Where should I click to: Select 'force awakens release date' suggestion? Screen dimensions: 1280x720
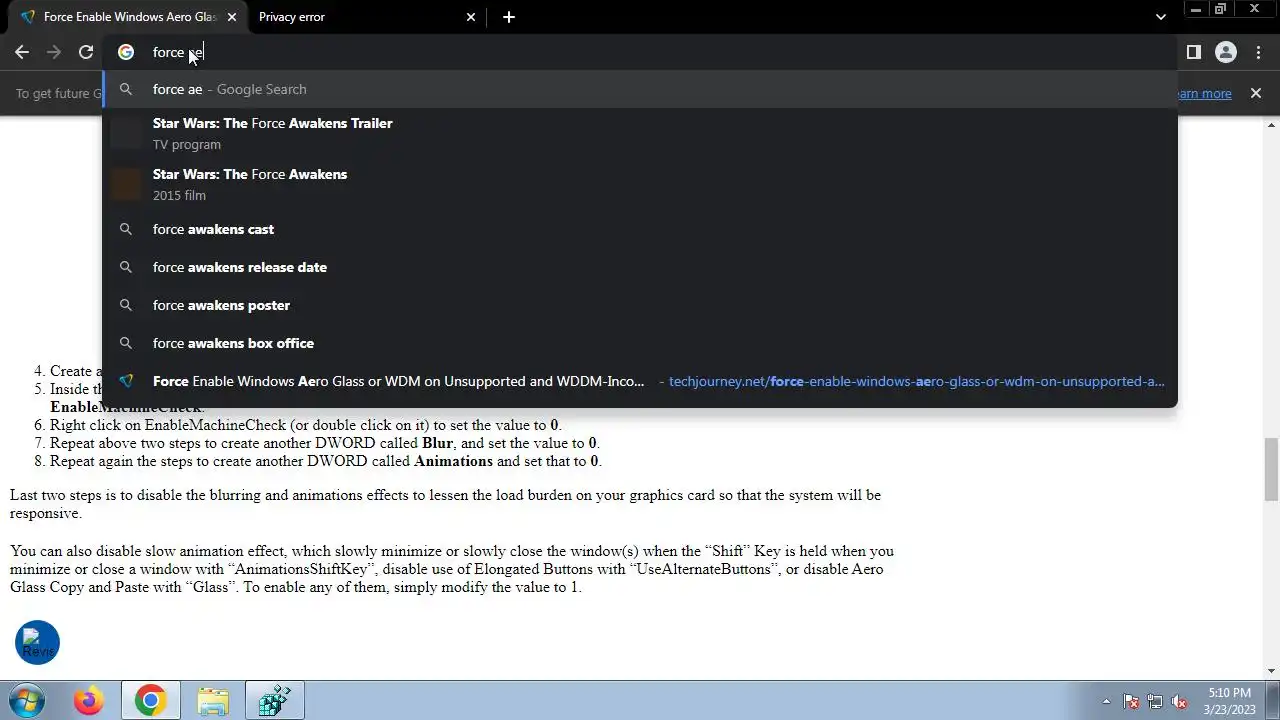click(x=640, y=267)
